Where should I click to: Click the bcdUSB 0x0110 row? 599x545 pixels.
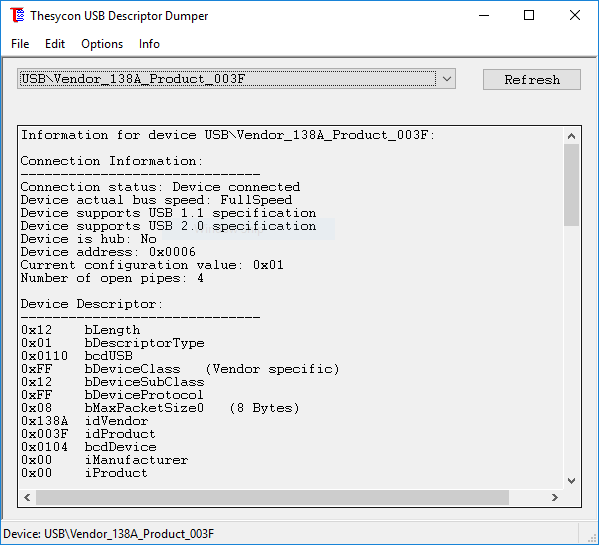(76, 356)
